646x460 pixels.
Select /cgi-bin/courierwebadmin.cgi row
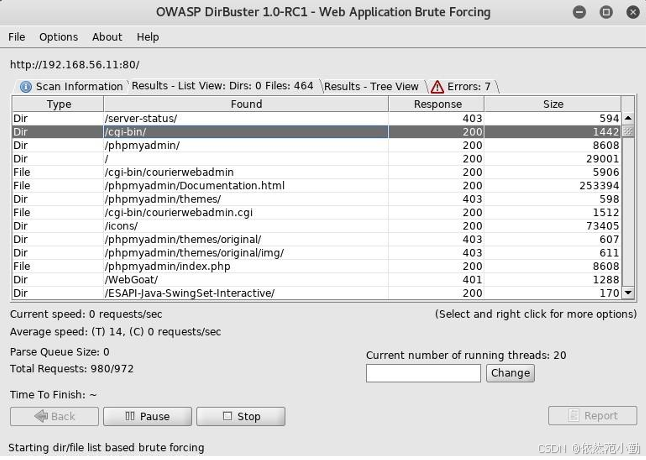point(316,212)
